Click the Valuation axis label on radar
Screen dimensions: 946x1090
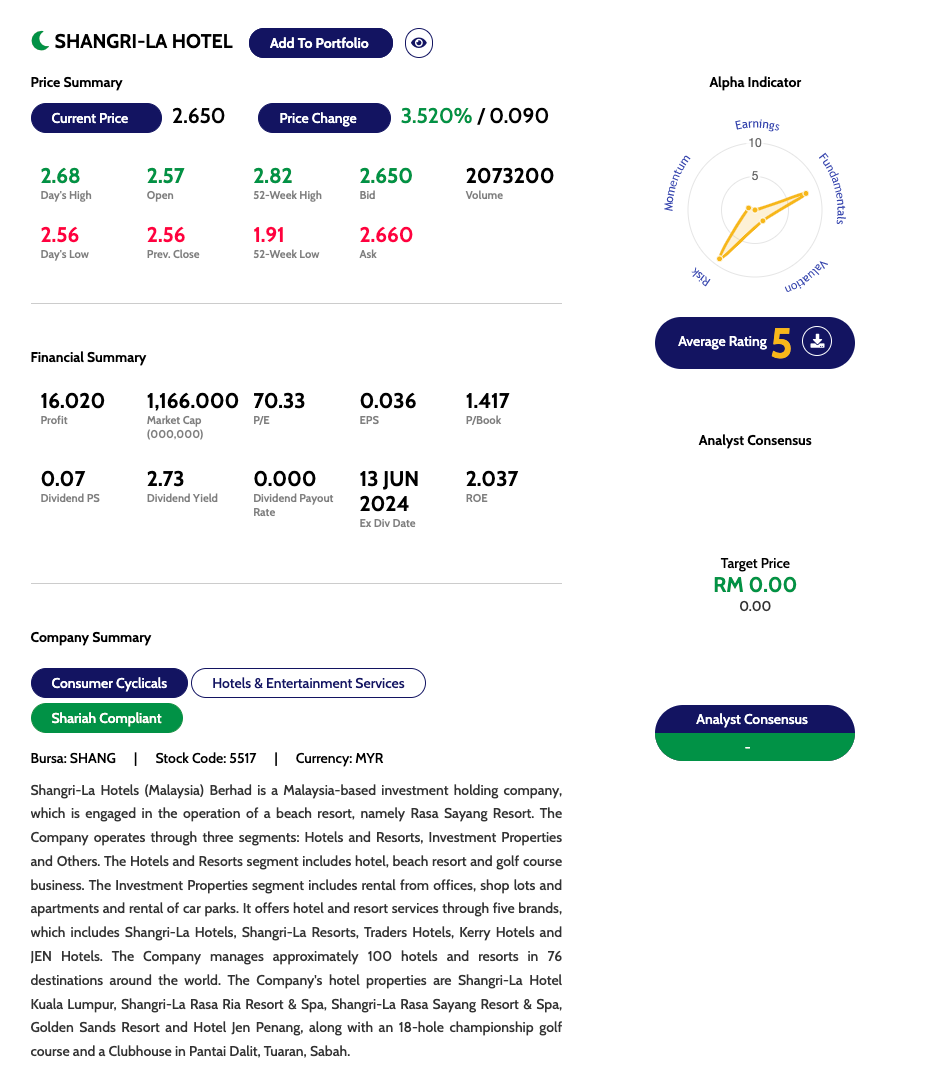pyautogui.click(x=806, y=276)
